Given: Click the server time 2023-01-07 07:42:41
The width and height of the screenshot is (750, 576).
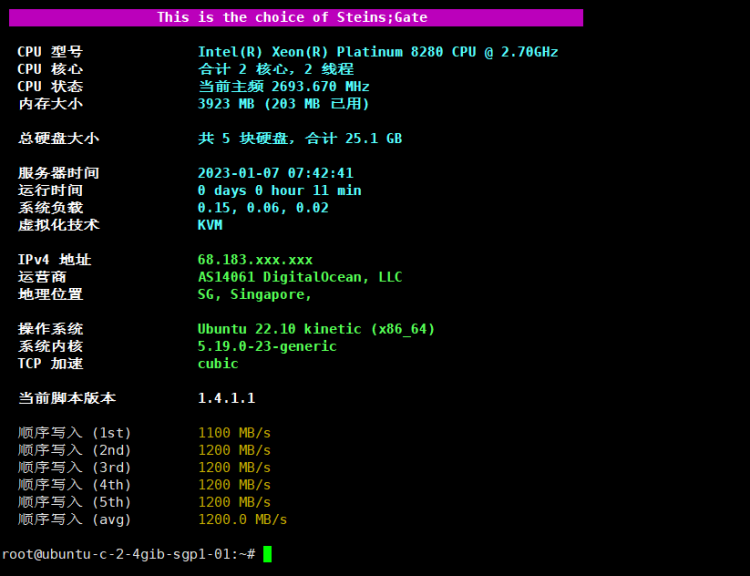Looking at the screenshot, I should coord(275,173).
